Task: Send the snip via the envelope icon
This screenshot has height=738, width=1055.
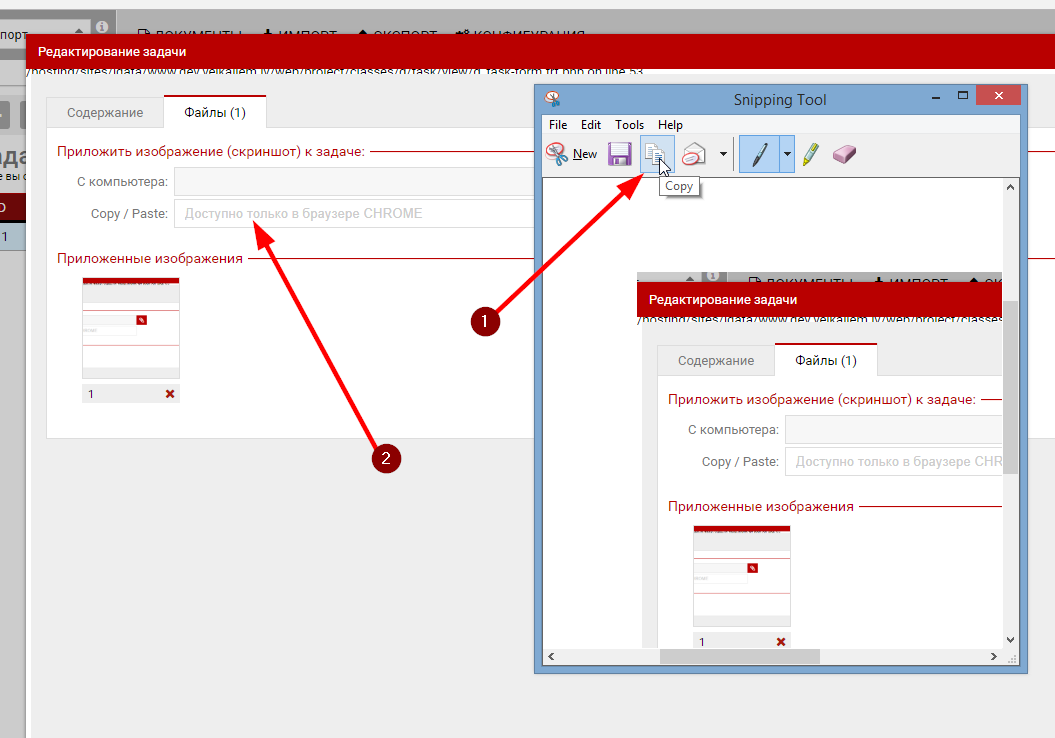Action: click(694, 154)
